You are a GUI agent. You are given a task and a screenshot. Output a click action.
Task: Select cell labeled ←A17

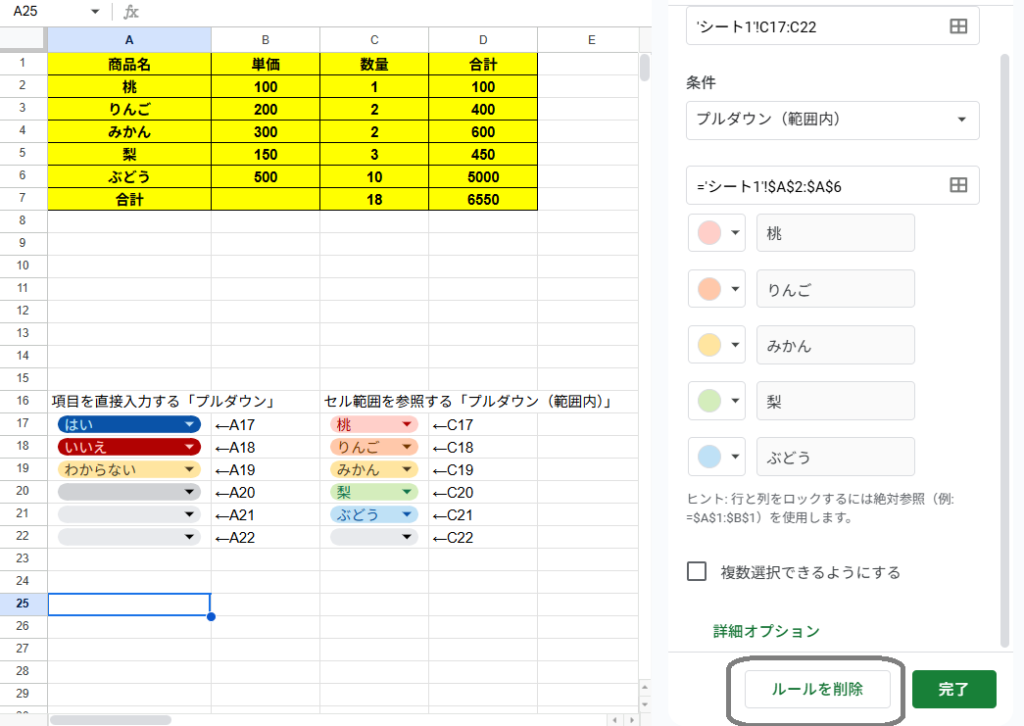[265, 425]
